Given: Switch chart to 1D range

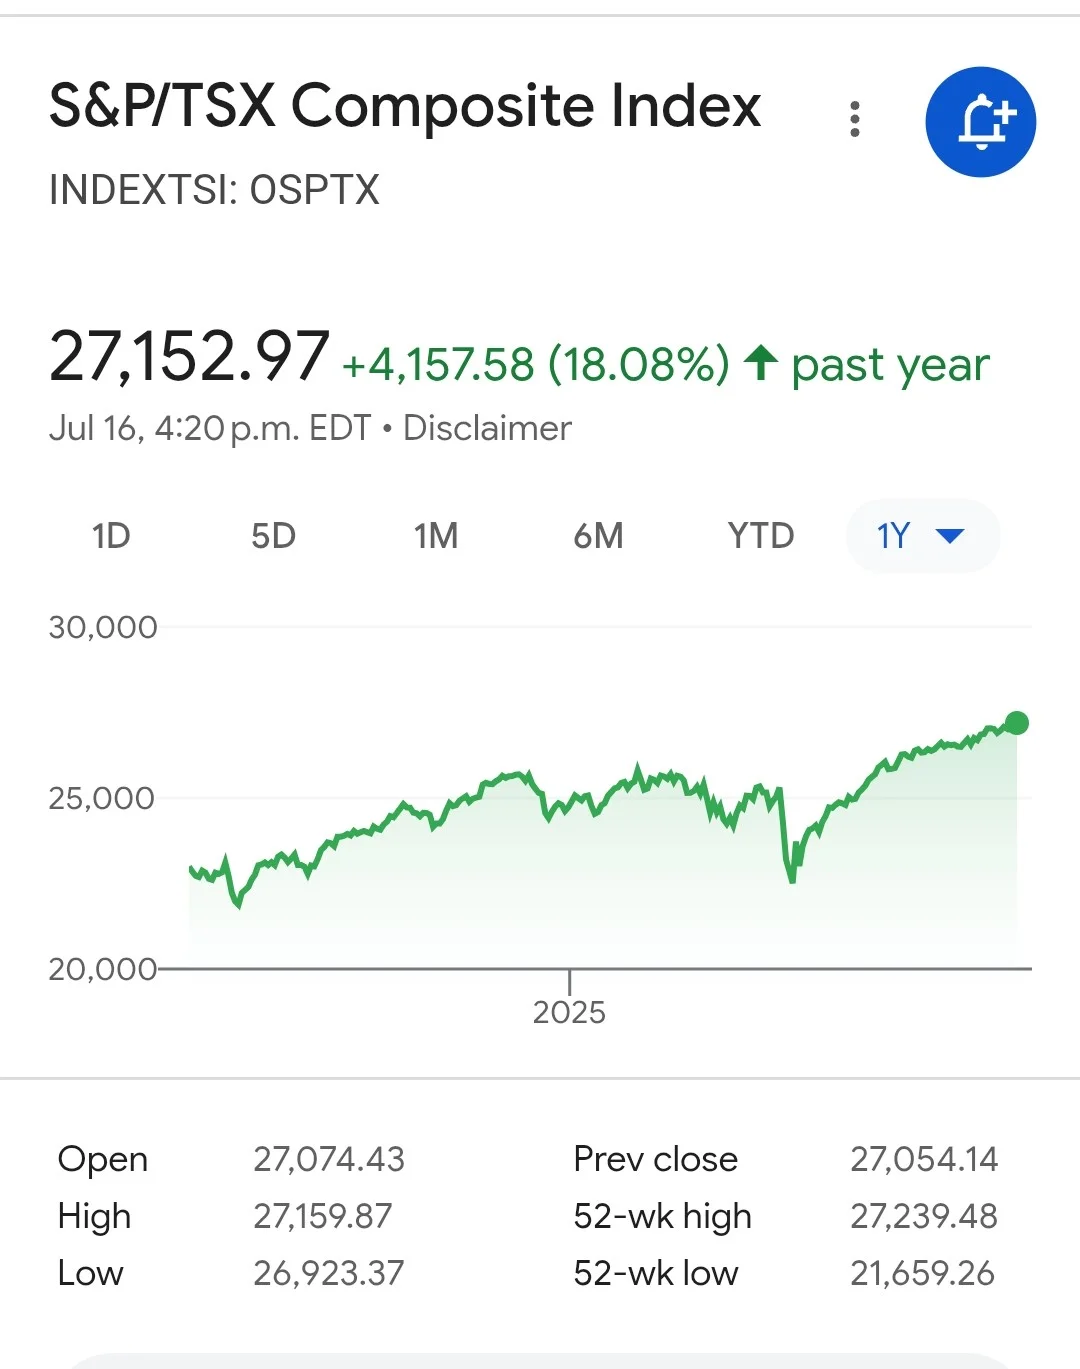Looking at the screenshot, I should [x=111, y=536].
